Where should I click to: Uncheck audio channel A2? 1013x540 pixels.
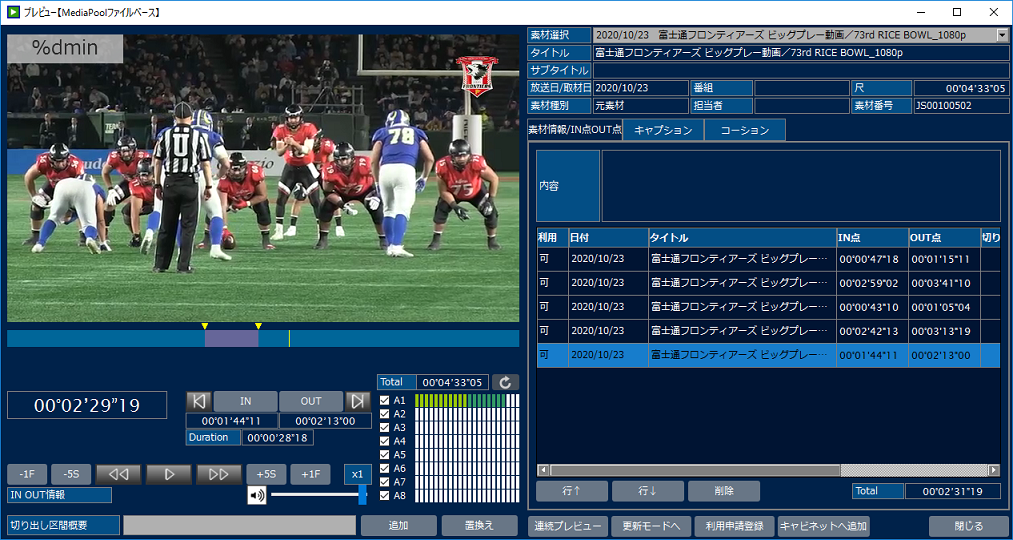click(384, 413)
